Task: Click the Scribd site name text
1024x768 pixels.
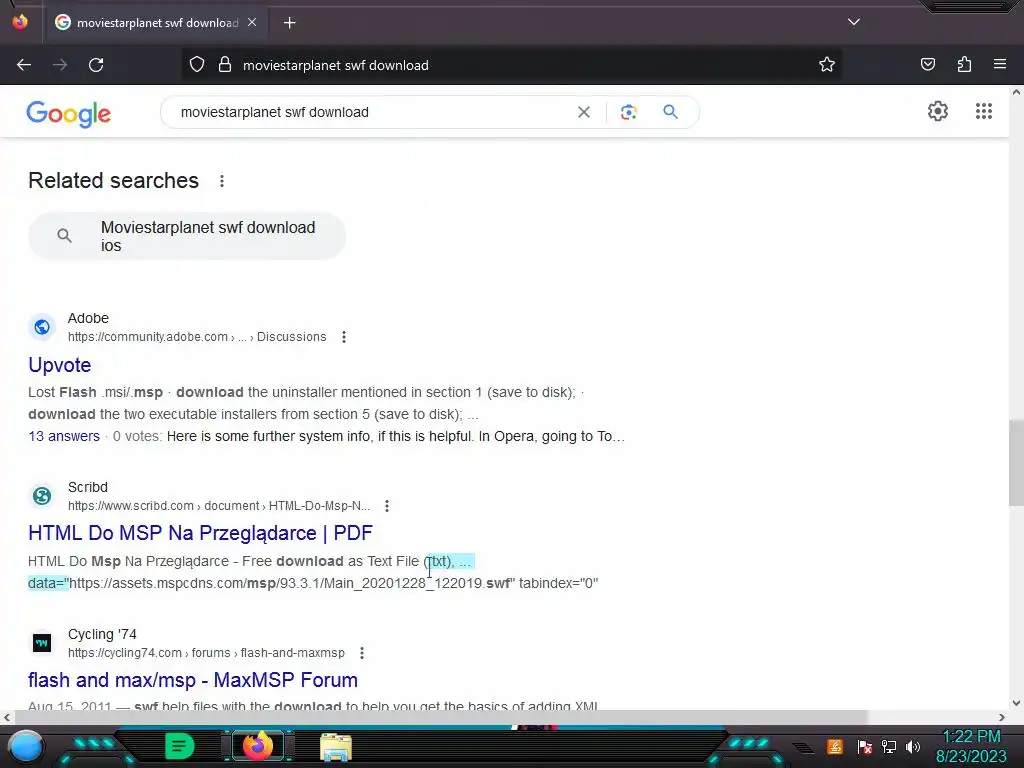Action: coord(88,487)
